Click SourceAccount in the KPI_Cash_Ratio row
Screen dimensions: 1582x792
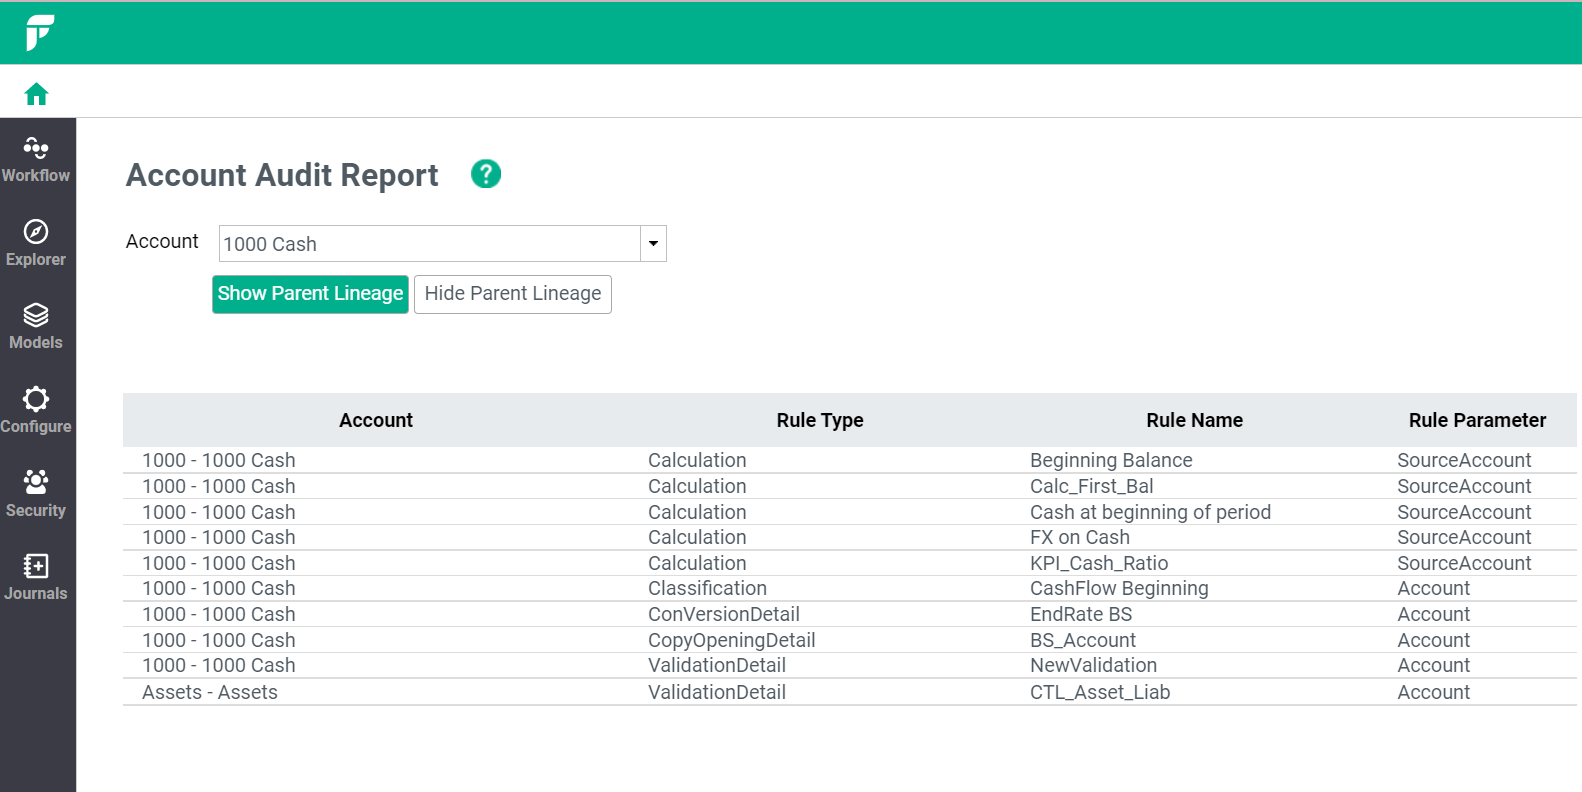click(x=1464, y=563)
